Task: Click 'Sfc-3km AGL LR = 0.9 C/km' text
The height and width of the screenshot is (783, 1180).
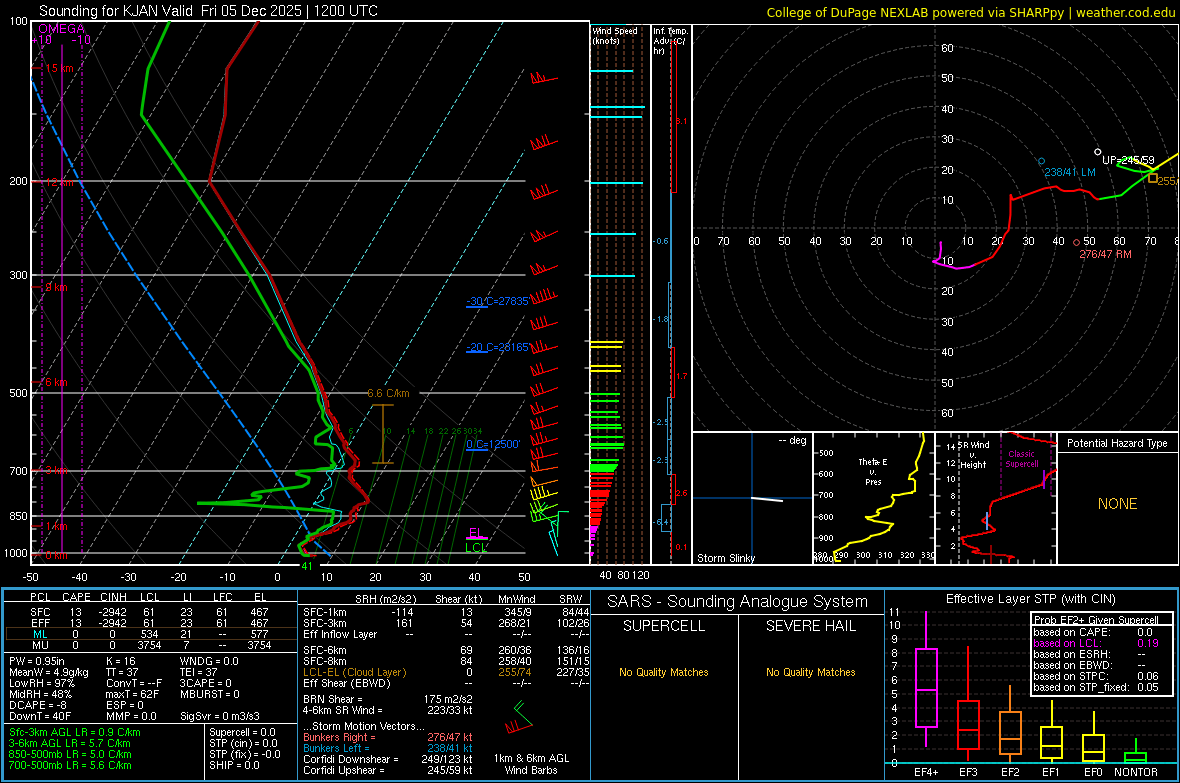Action: (75, 732)
